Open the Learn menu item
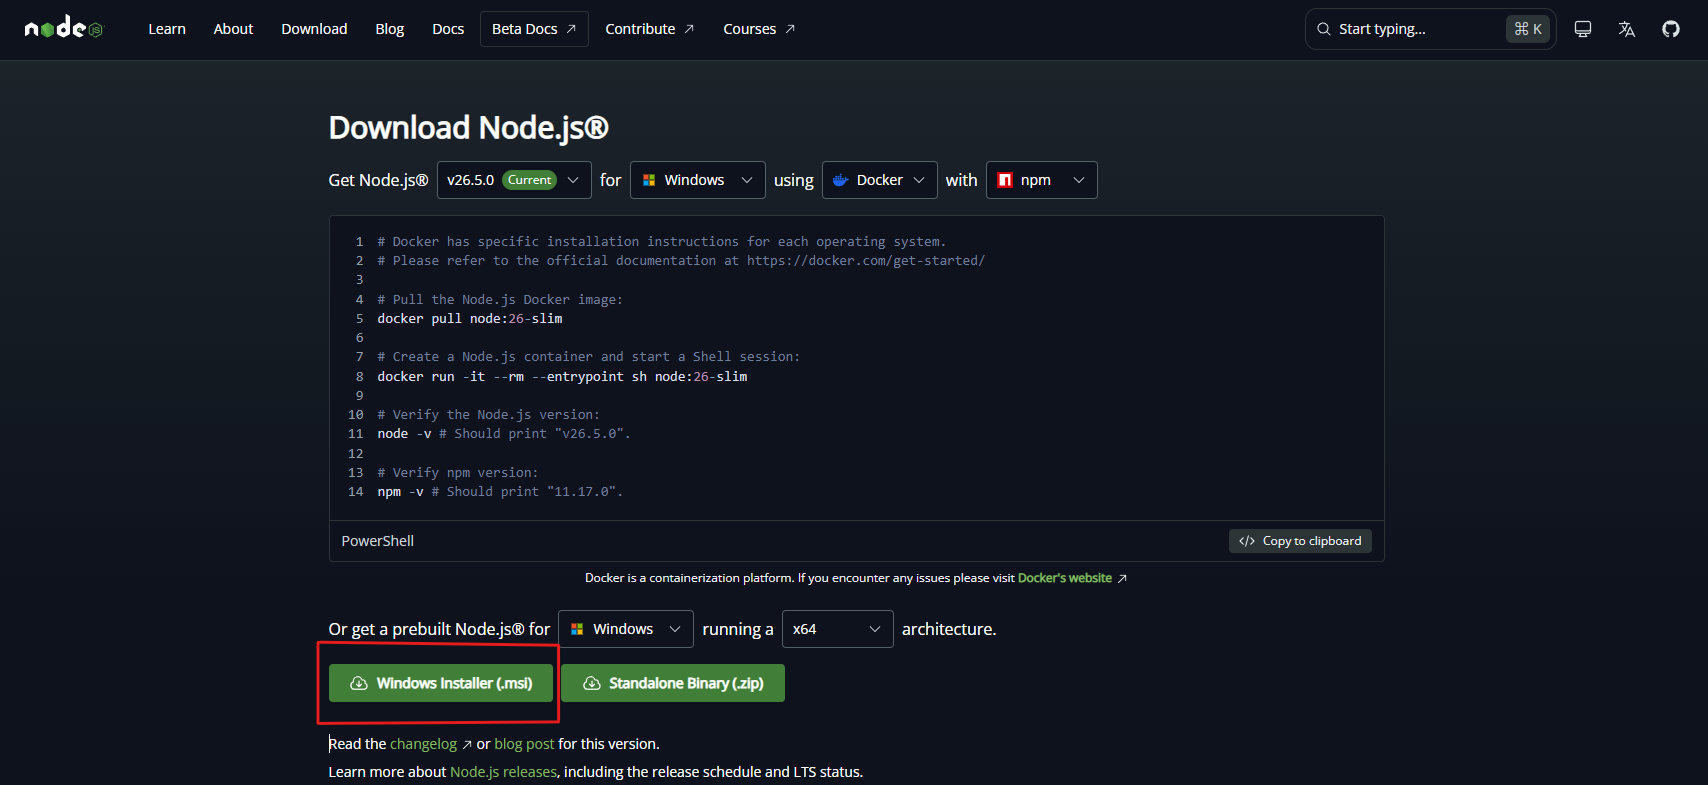Screen dimensions: 1708x785 pyautogui.click(x=167, y=29)
